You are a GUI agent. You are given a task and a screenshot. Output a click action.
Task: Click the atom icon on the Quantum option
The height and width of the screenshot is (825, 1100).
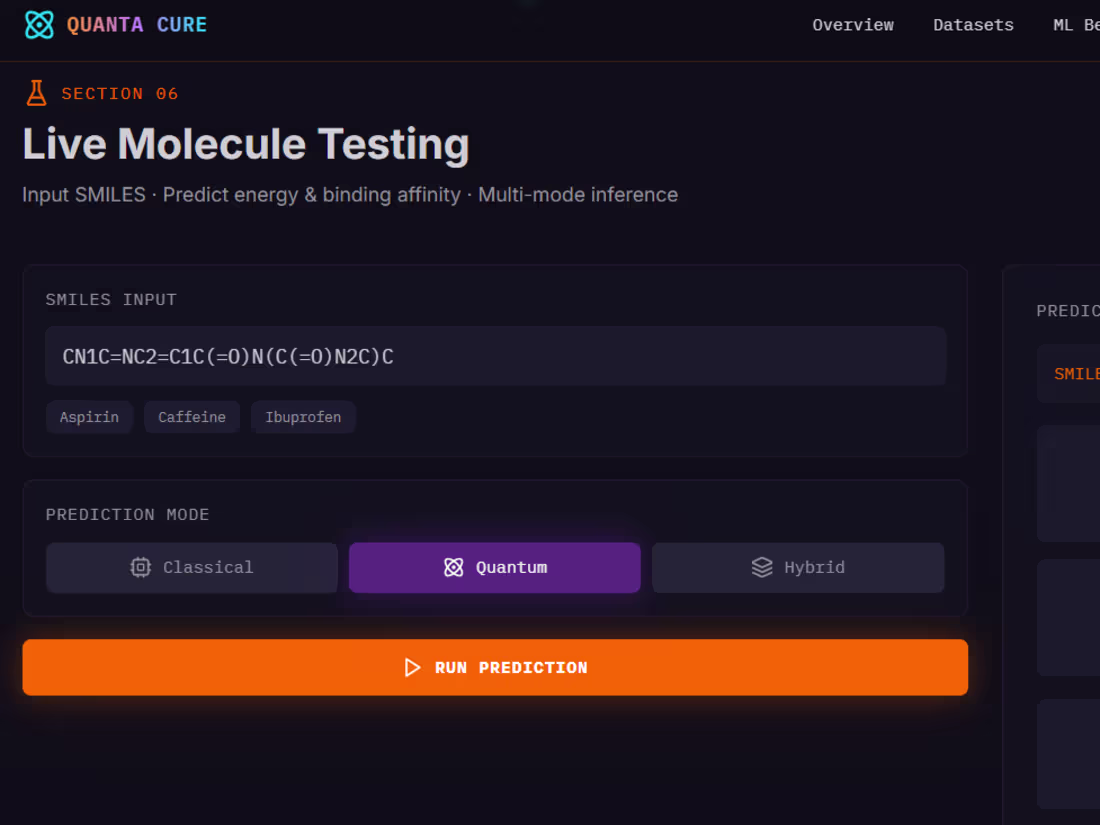click(454, 567)
